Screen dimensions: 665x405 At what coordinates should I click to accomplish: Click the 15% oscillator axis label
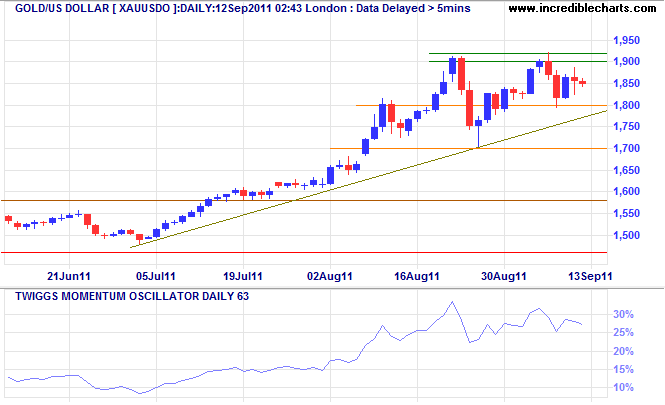(623, 370)
